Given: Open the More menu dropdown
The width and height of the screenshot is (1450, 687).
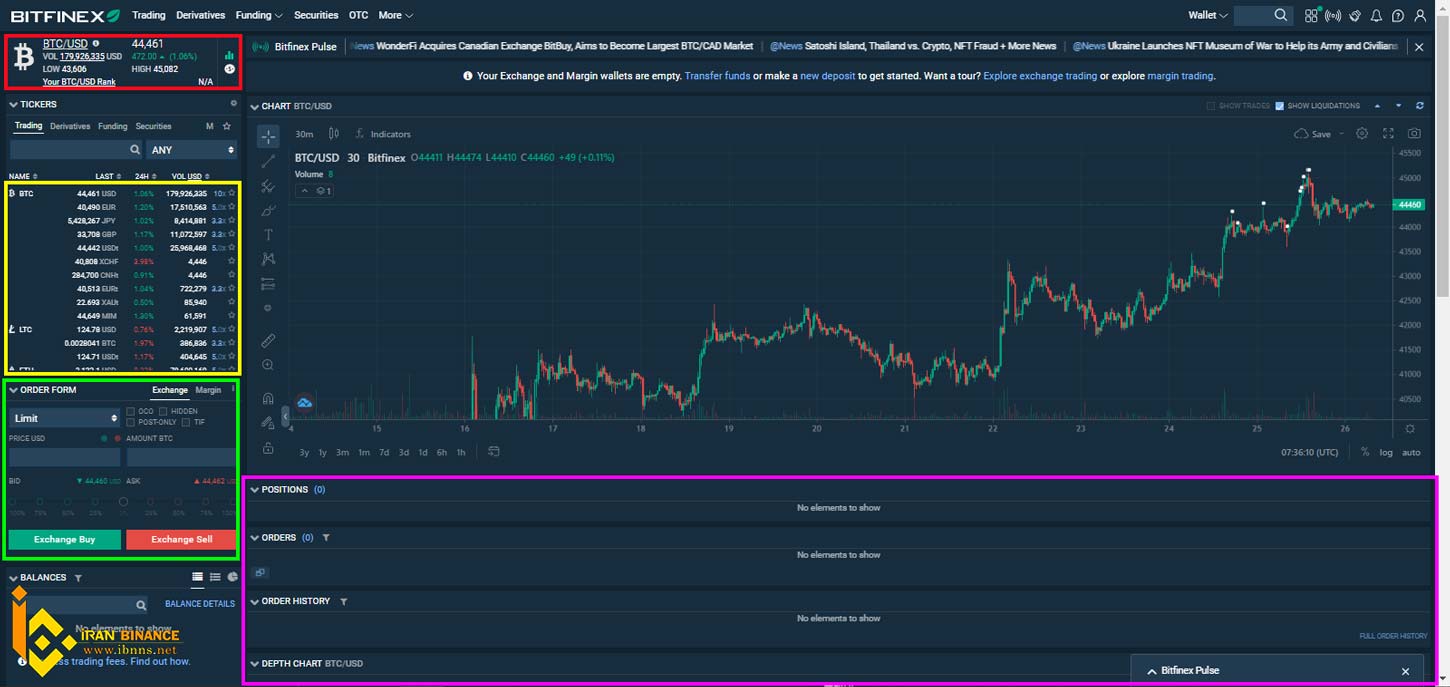Looking at the screenshot, I should [x=396, y=15].
